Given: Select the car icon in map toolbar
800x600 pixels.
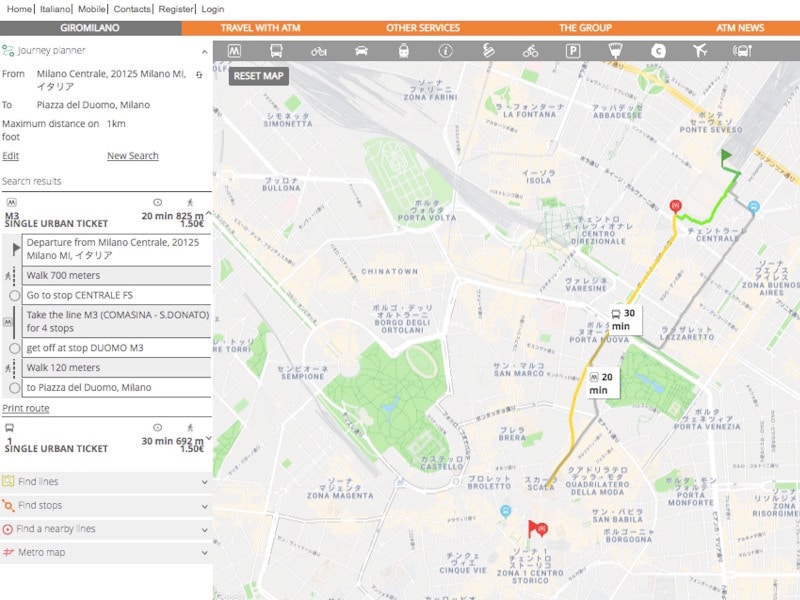Looking at the screenshot, I should click(362, 50).
